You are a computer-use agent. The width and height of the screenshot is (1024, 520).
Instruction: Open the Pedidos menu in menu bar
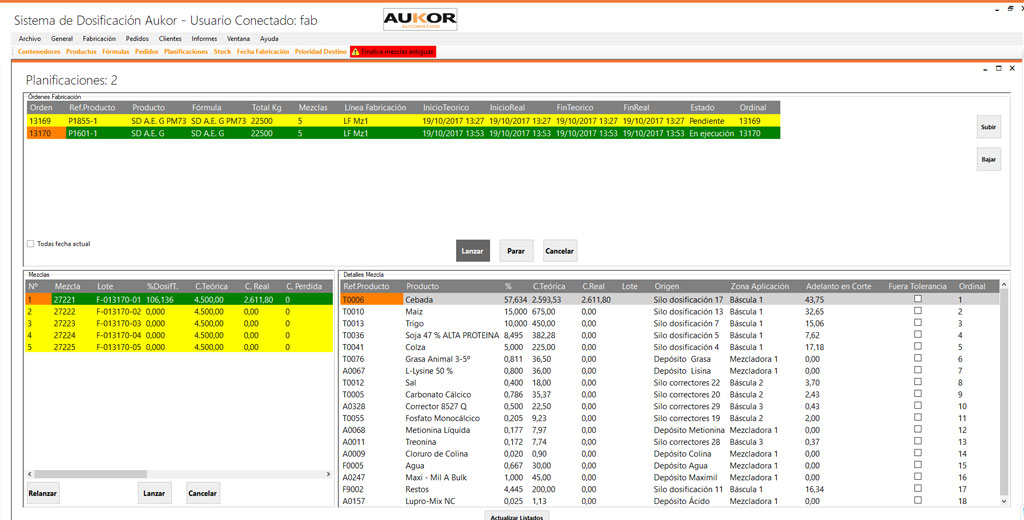137,39
